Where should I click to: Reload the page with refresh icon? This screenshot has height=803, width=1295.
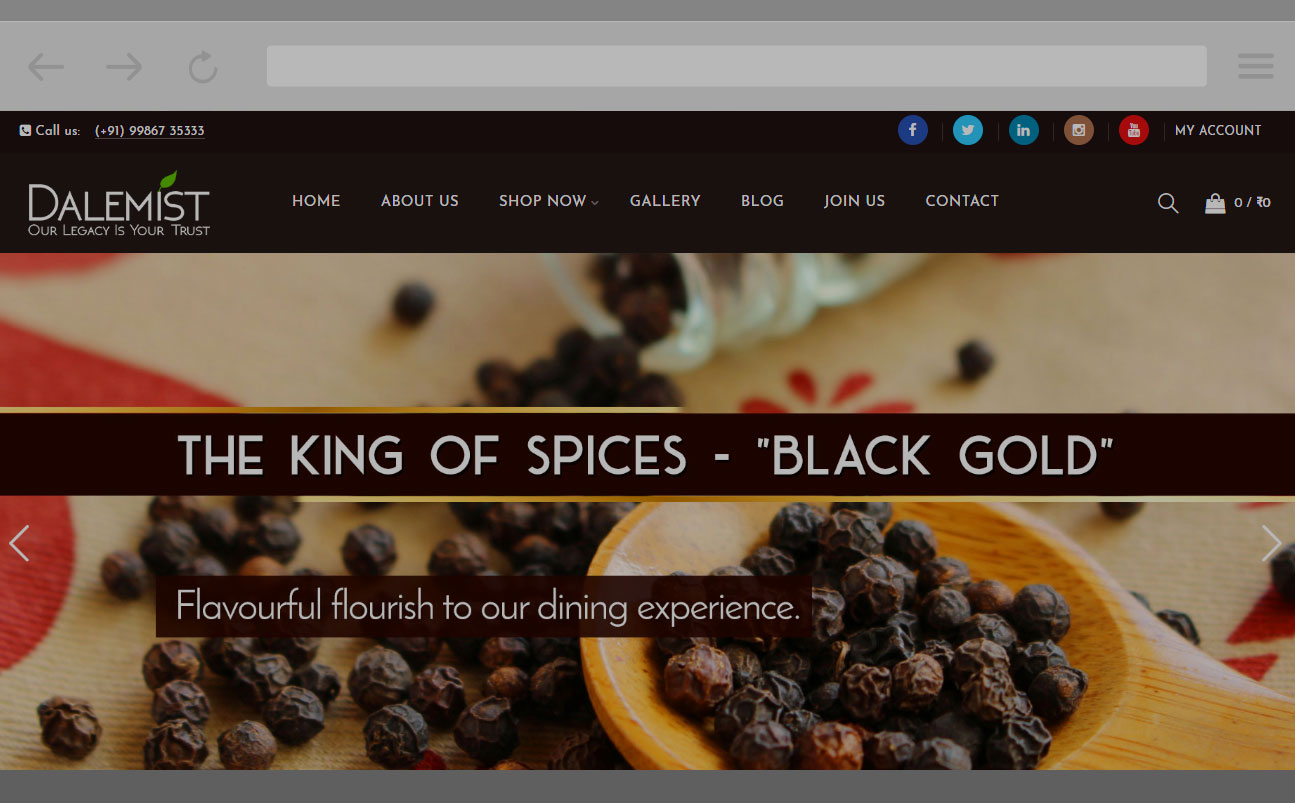point(203,67)
